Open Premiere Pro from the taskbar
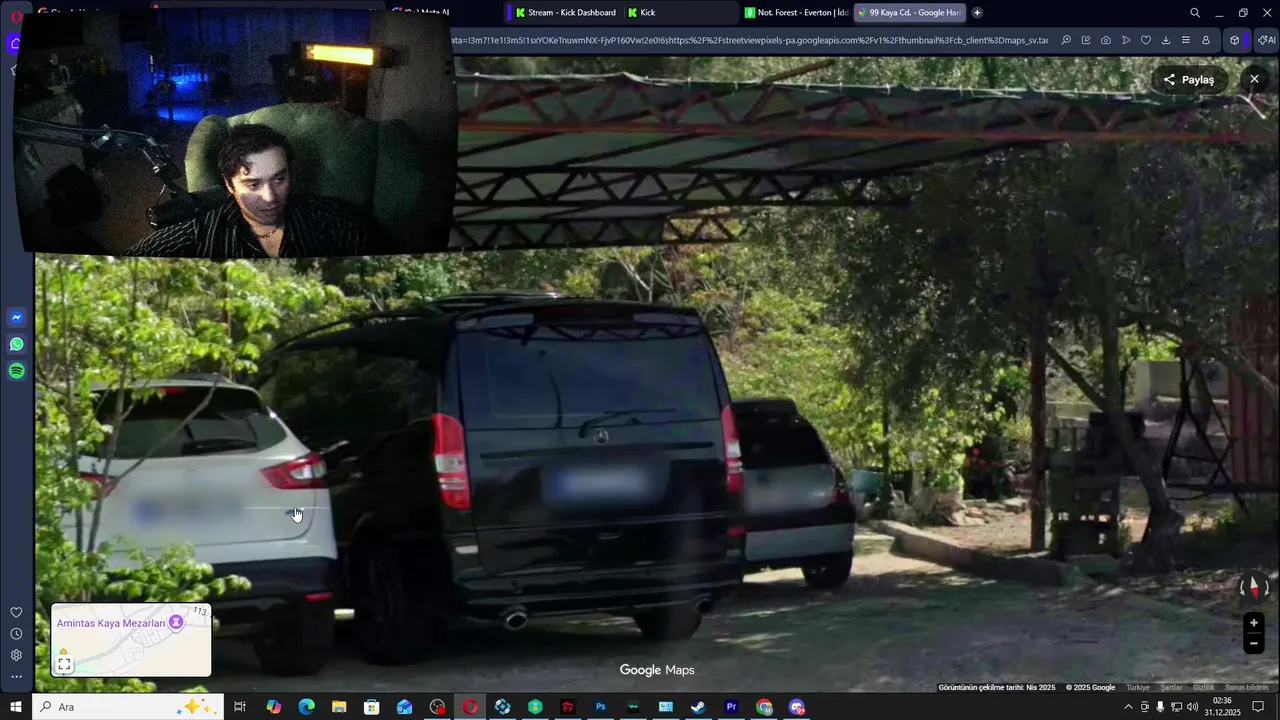The width and height of the screenshot is (1280, 720). (x=731, y=707)
